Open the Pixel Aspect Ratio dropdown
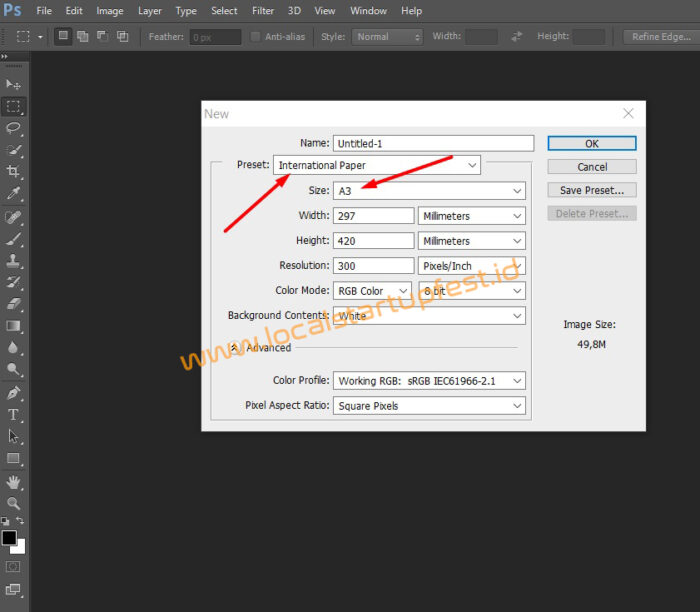 tap(429, 406)
